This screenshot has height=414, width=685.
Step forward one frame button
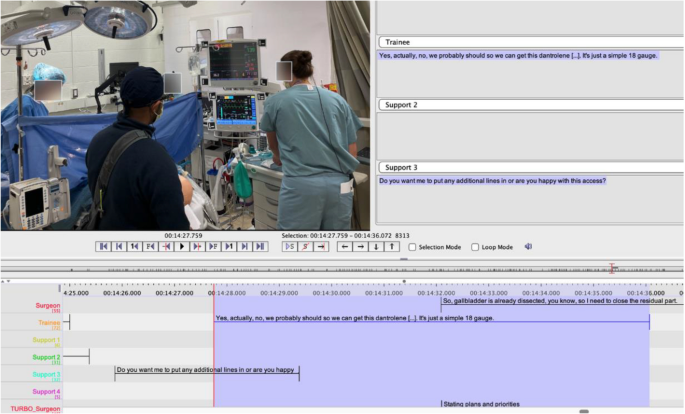pyautogui.click(x=213, y=247)
